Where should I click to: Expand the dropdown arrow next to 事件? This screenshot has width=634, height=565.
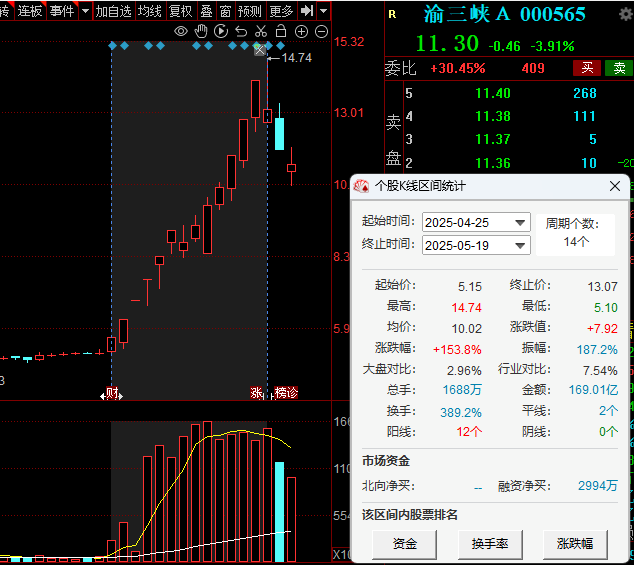point(85,11)
